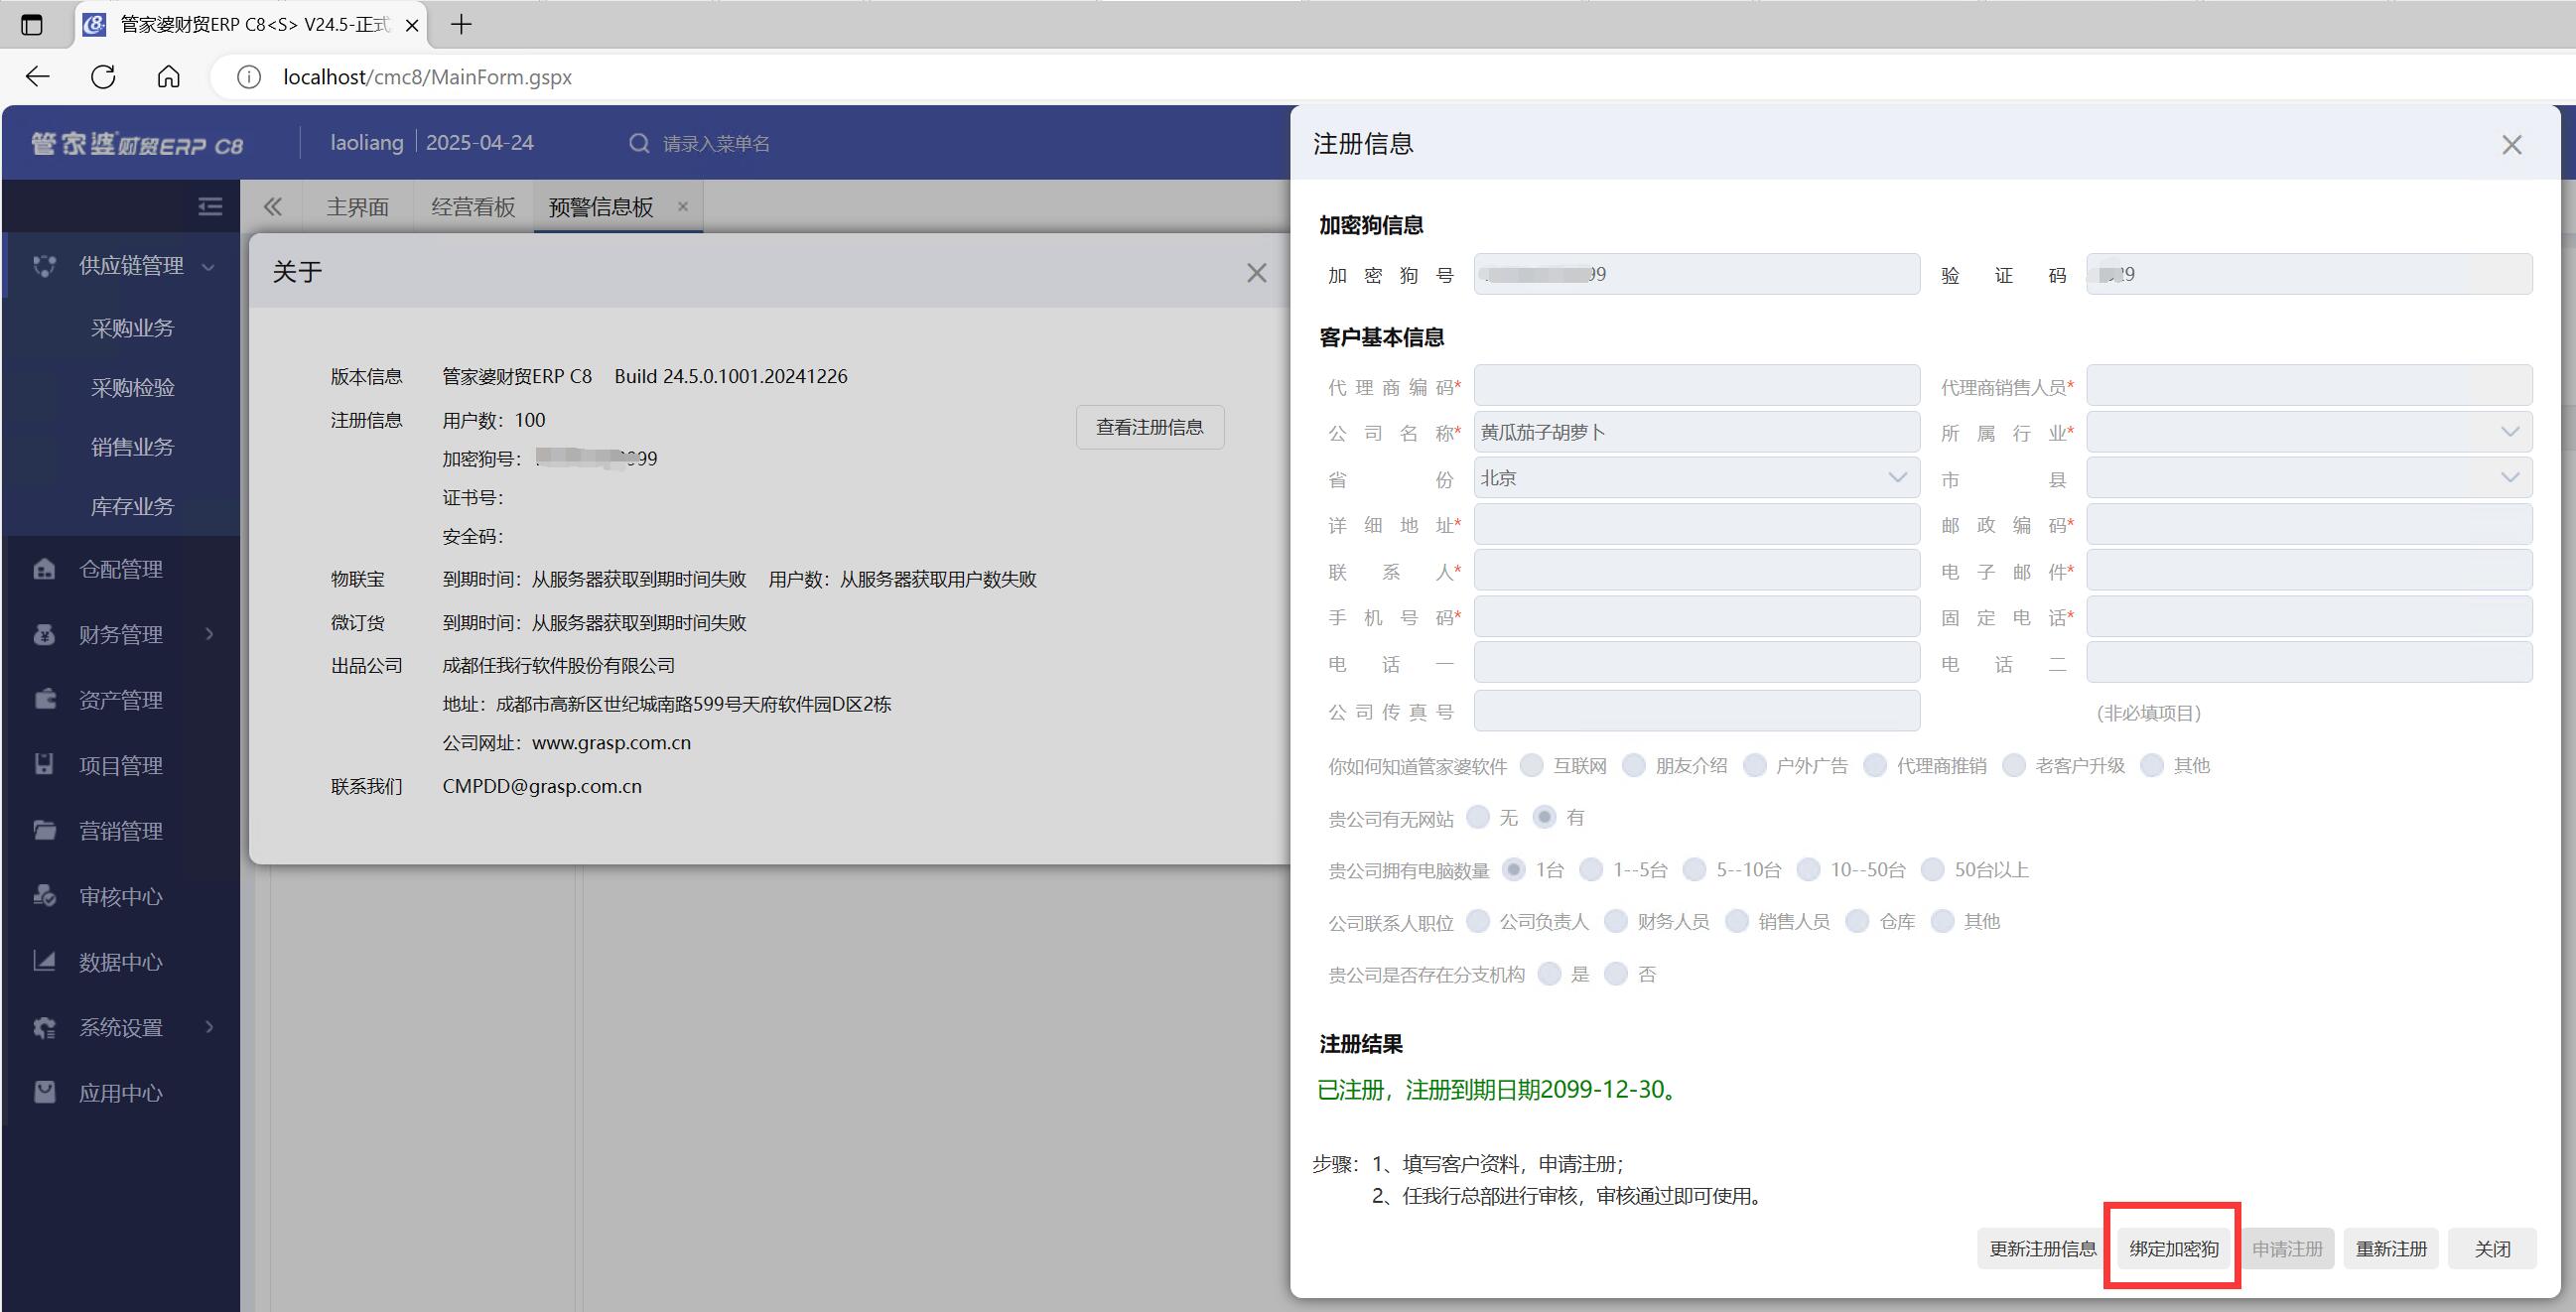The width and height of the screenshot is (2576, 1312).
Task: Click 项目管理 icon
Action: click(x=44, y=765)
